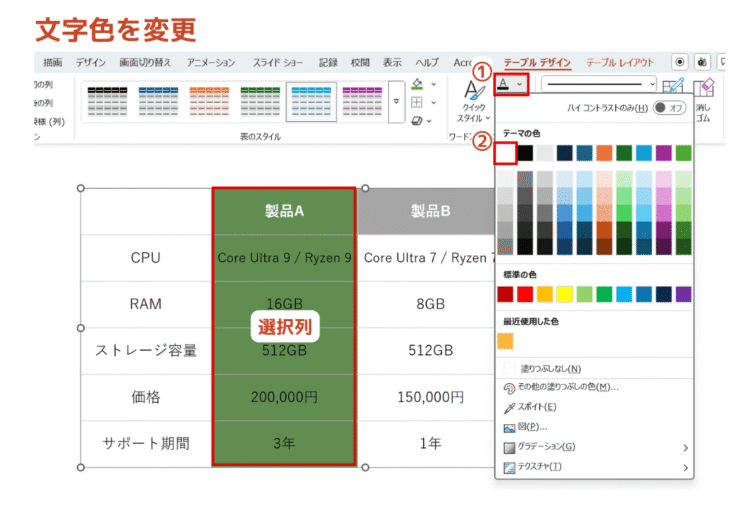
Task: Open the グラデーション menu entry
Action: (x=595, y=447)
